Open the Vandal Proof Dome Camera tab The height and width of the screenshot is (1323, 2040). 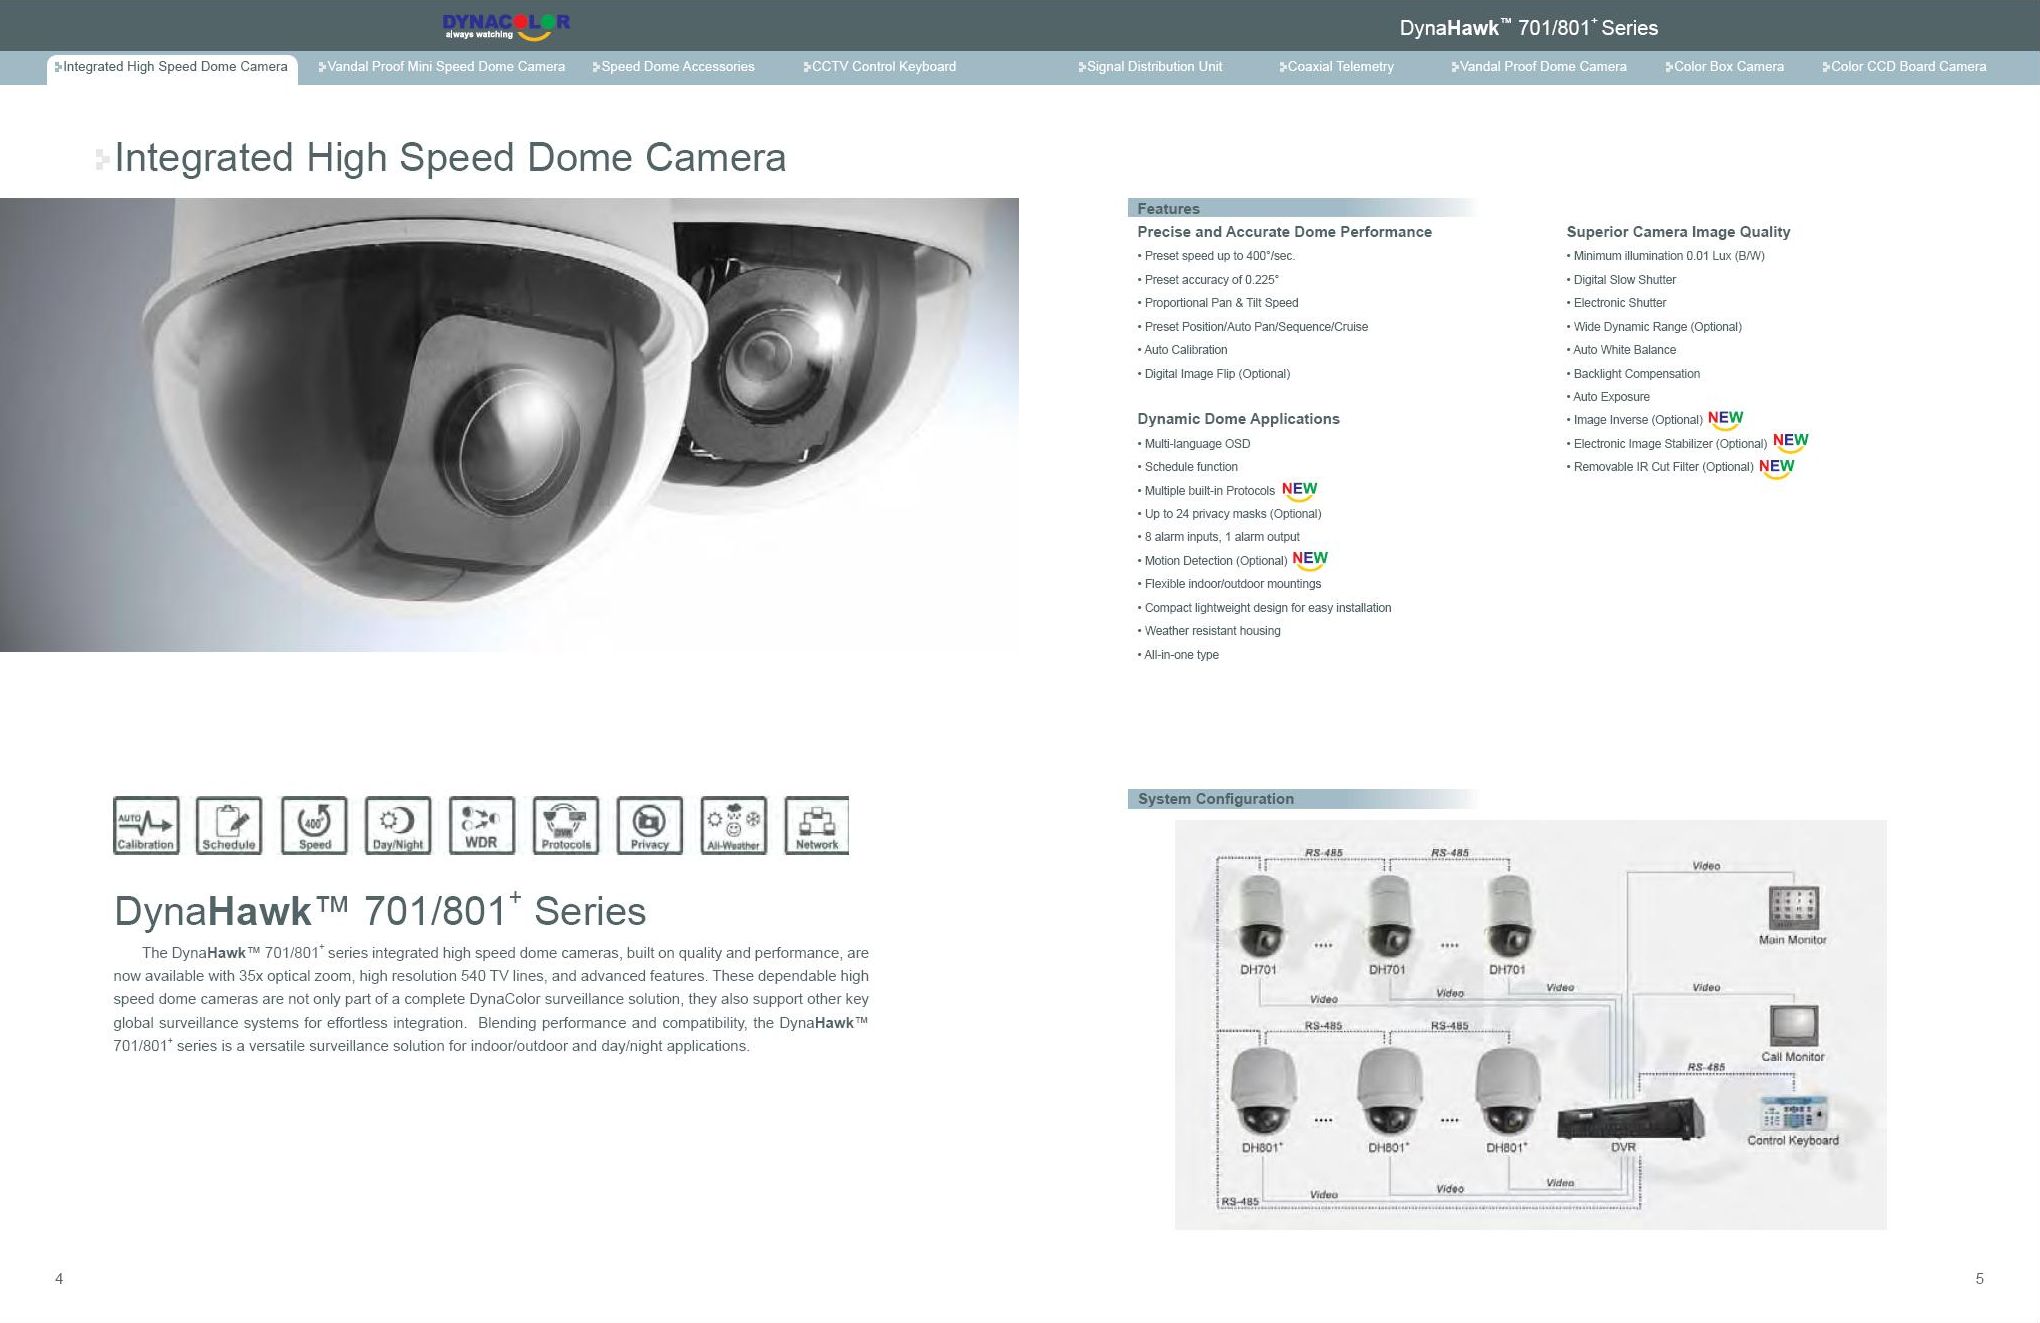[1539, 67]
